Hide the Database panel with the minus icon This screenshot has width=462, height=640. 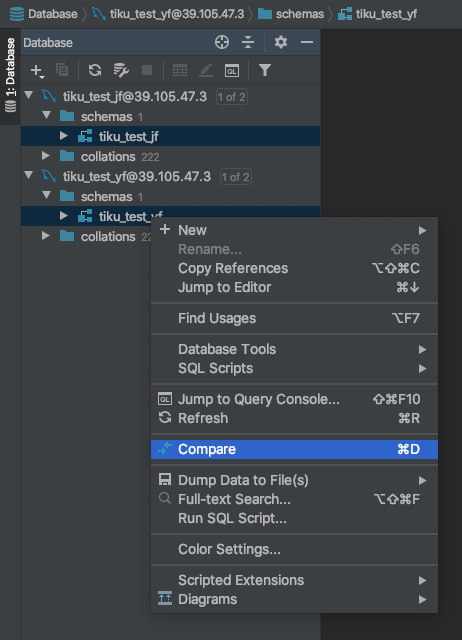coord(307,42)
